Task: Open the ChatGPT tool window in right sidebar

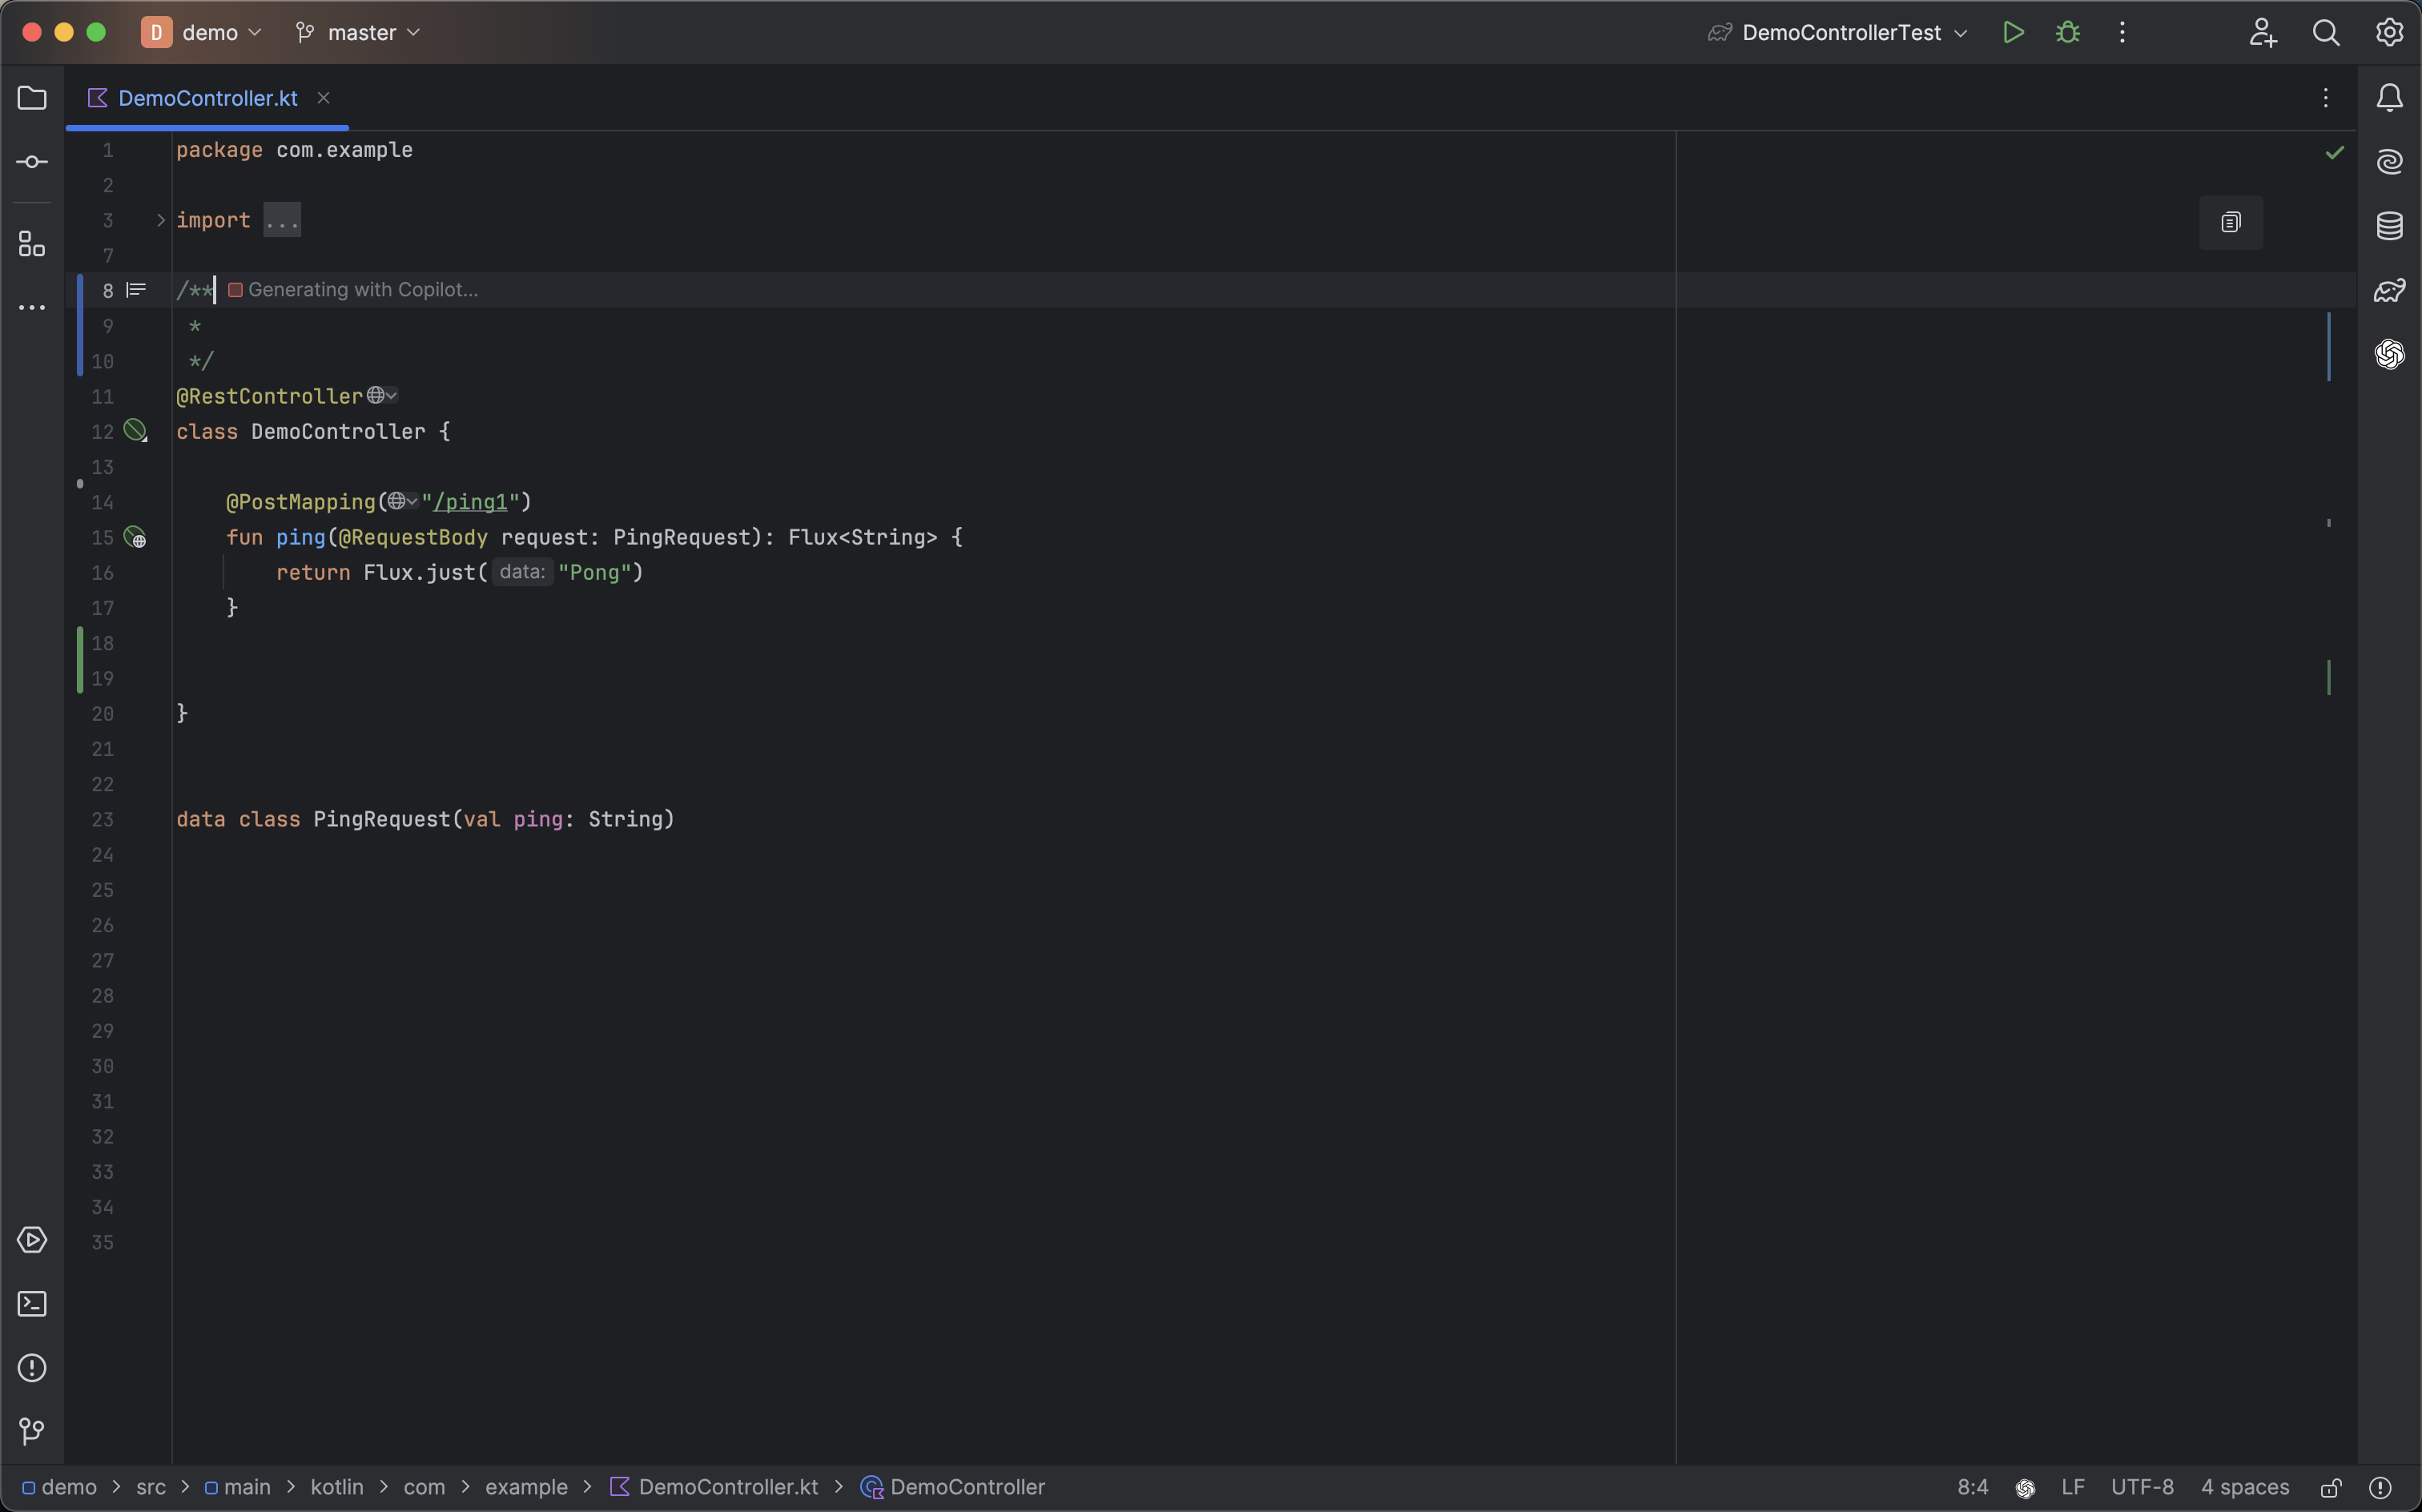Action: click(x=2390, y=354)
